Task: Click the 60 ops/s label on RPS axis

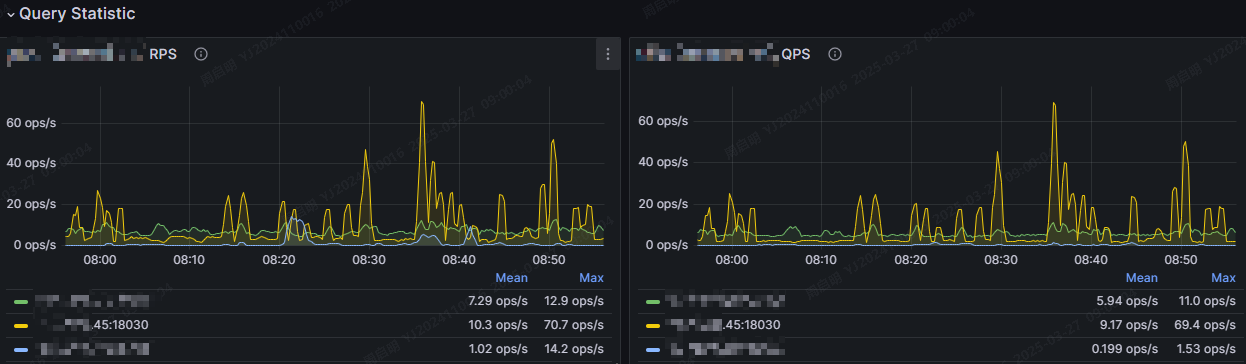Action: 32,122
